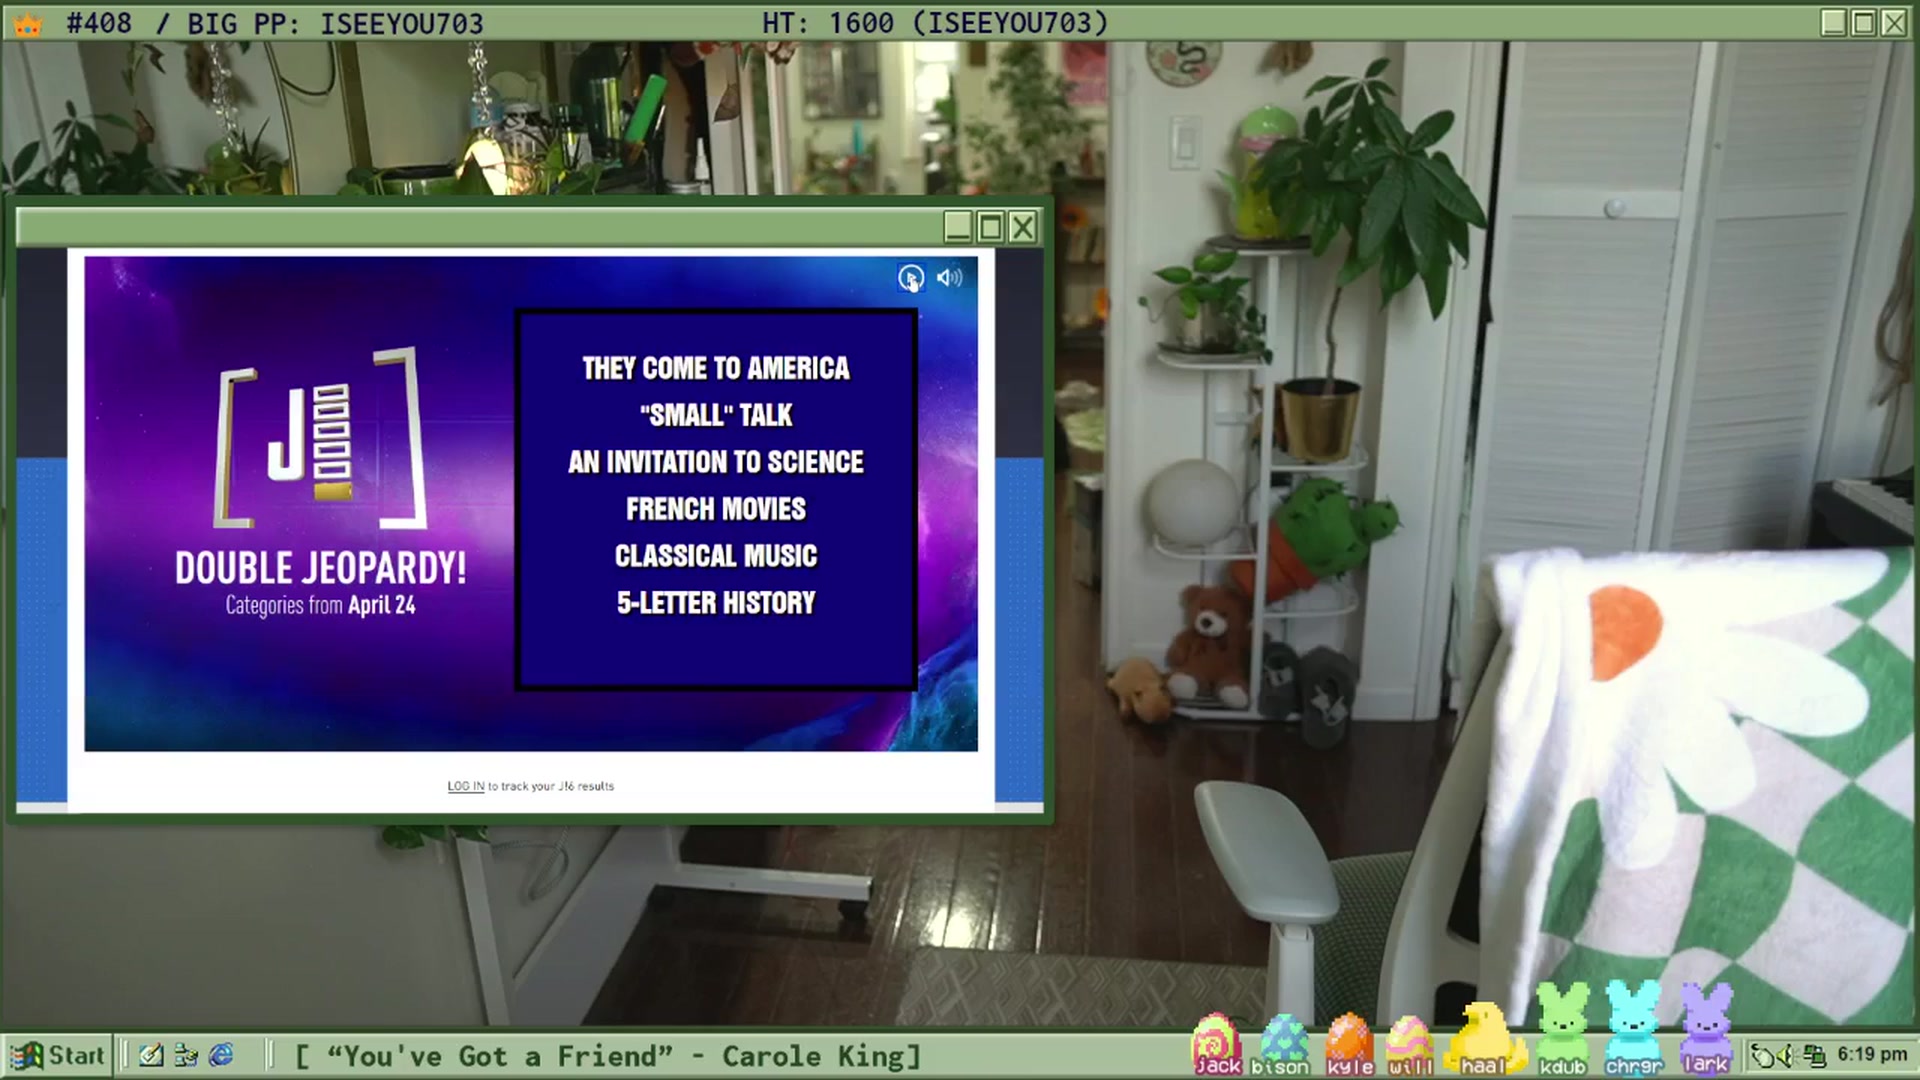The width and height of the screenshot is (1920, 1080).
Task: Minimize the main stream window
Action: click(1832, 23)
